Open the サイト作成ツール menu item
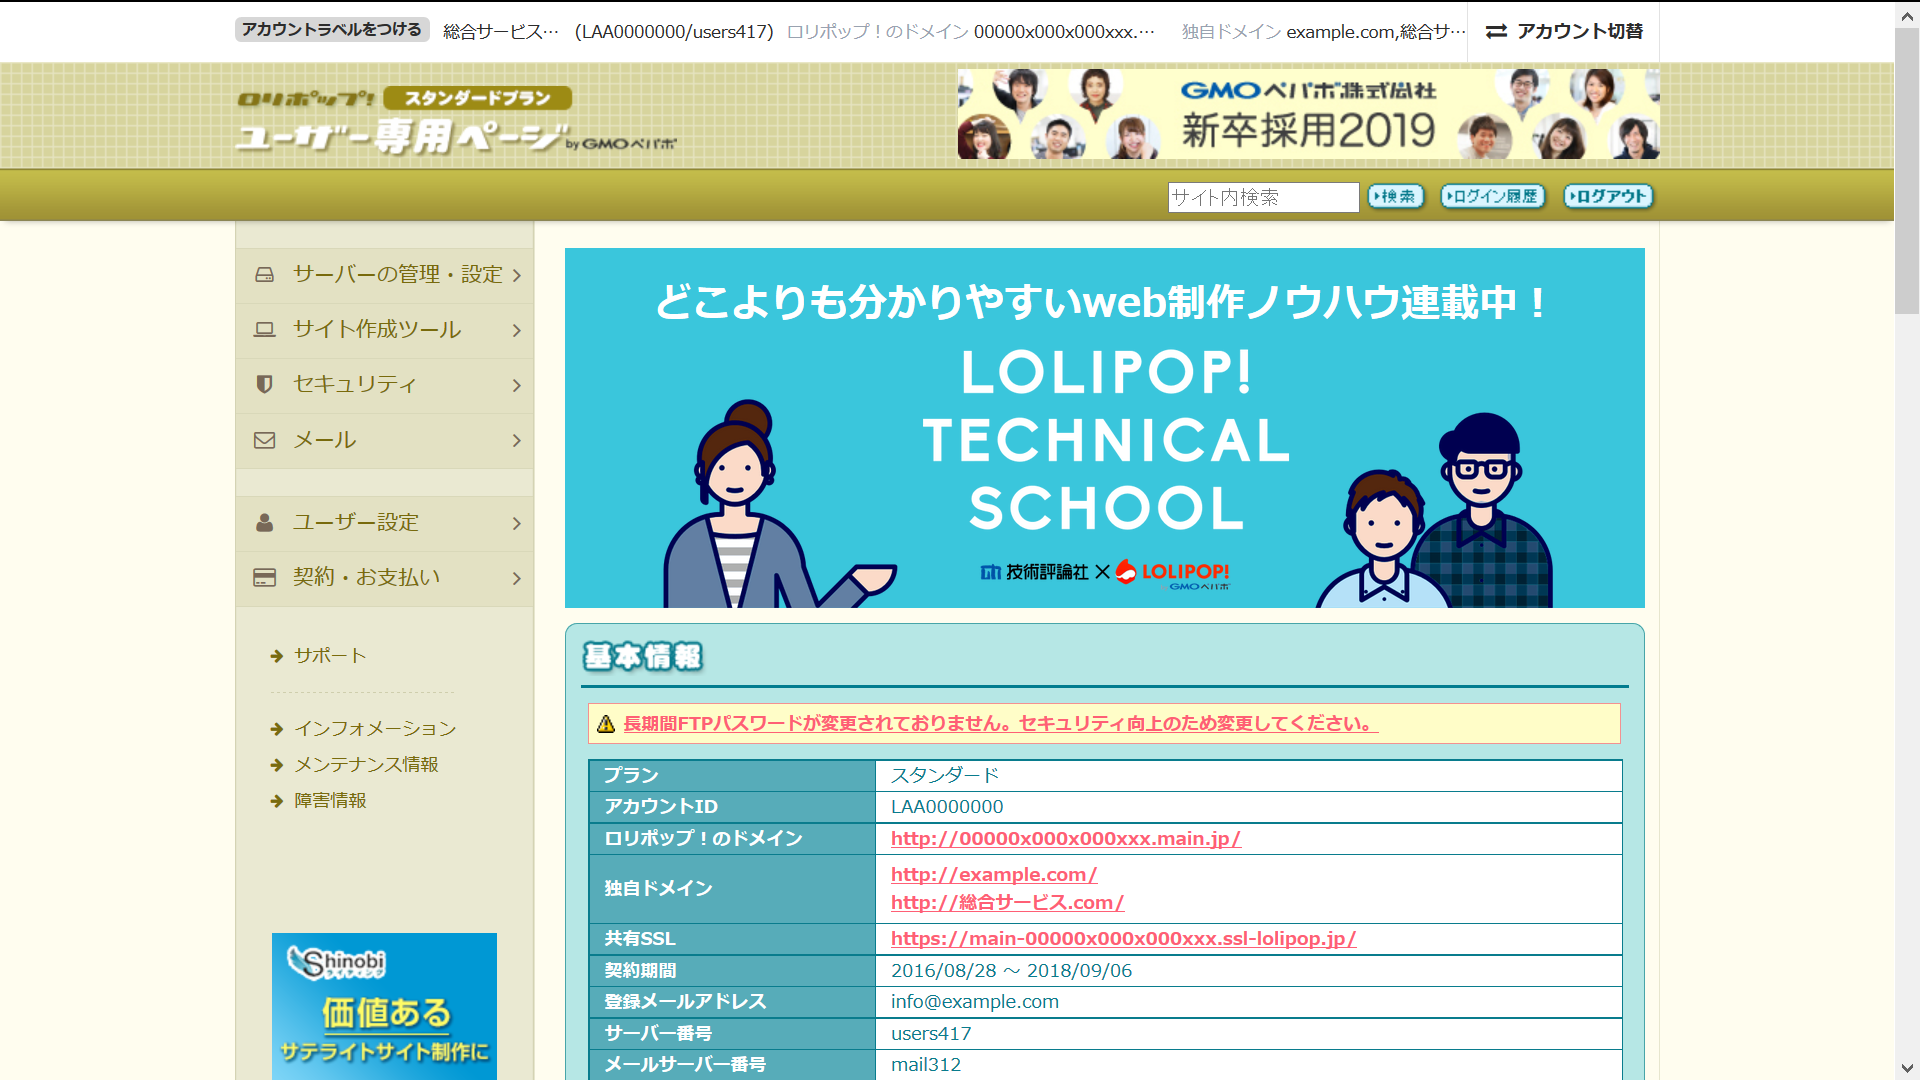This screenshot has height=1080, width=1920. point(377,329)
